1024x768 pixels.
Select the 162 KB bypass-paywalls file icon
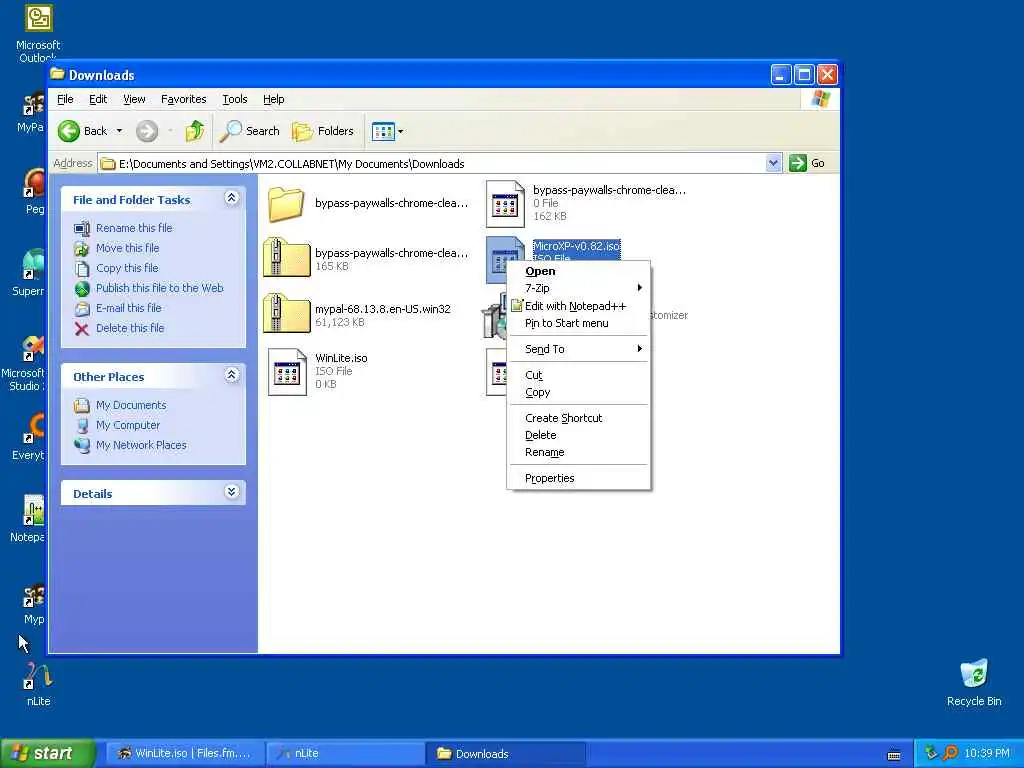(x=505, y=204)
